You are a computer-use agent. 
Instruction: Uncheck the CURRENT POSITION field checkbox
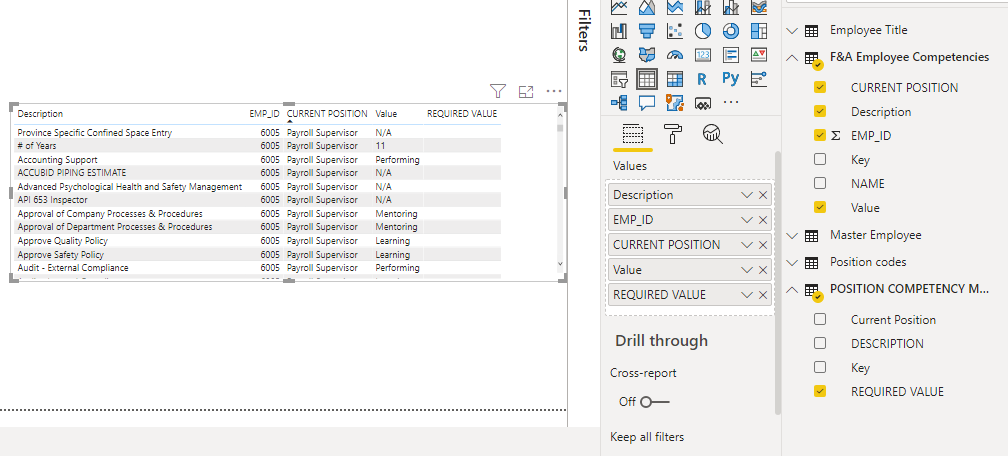pyautogui.click(x=820, y=87)
